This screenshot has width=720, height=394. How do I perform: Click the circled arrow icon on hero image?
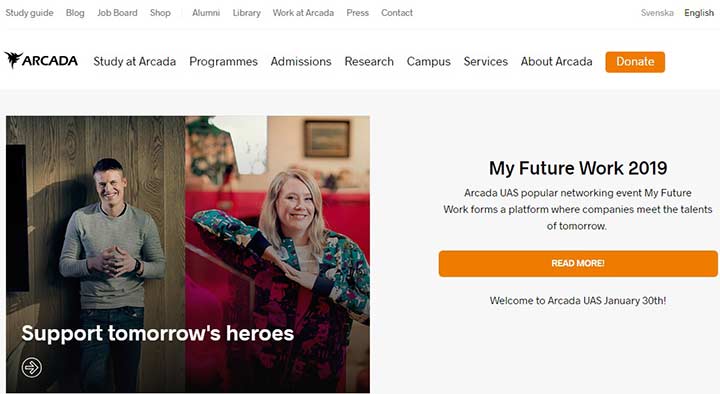(32, 367)
